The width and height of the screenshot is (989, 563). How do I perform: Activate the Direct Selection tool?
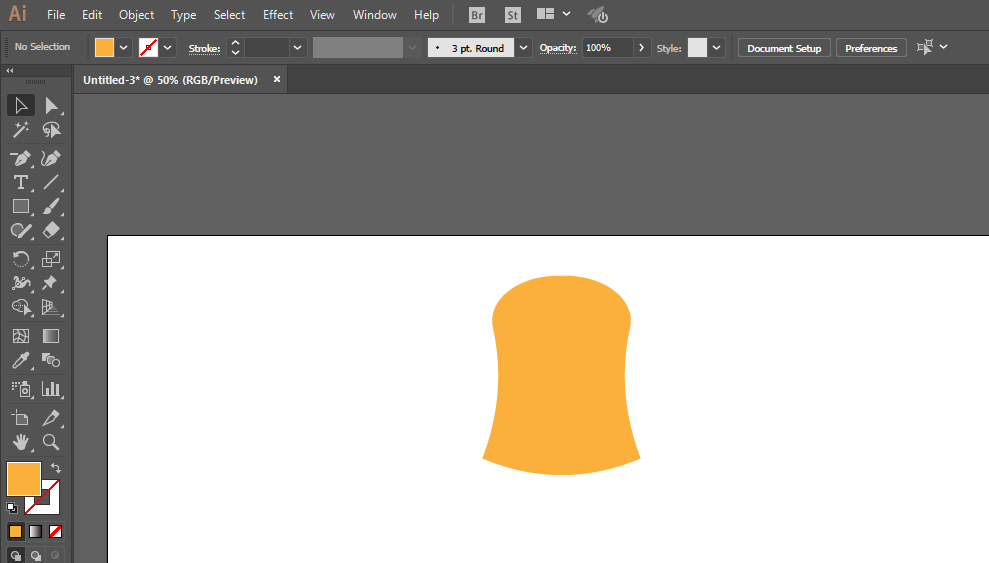coord(51,105)
